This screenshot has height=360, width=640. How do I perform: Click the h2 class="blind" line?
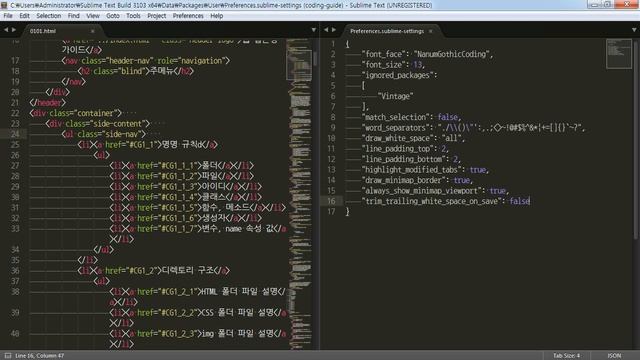point(136,71)
